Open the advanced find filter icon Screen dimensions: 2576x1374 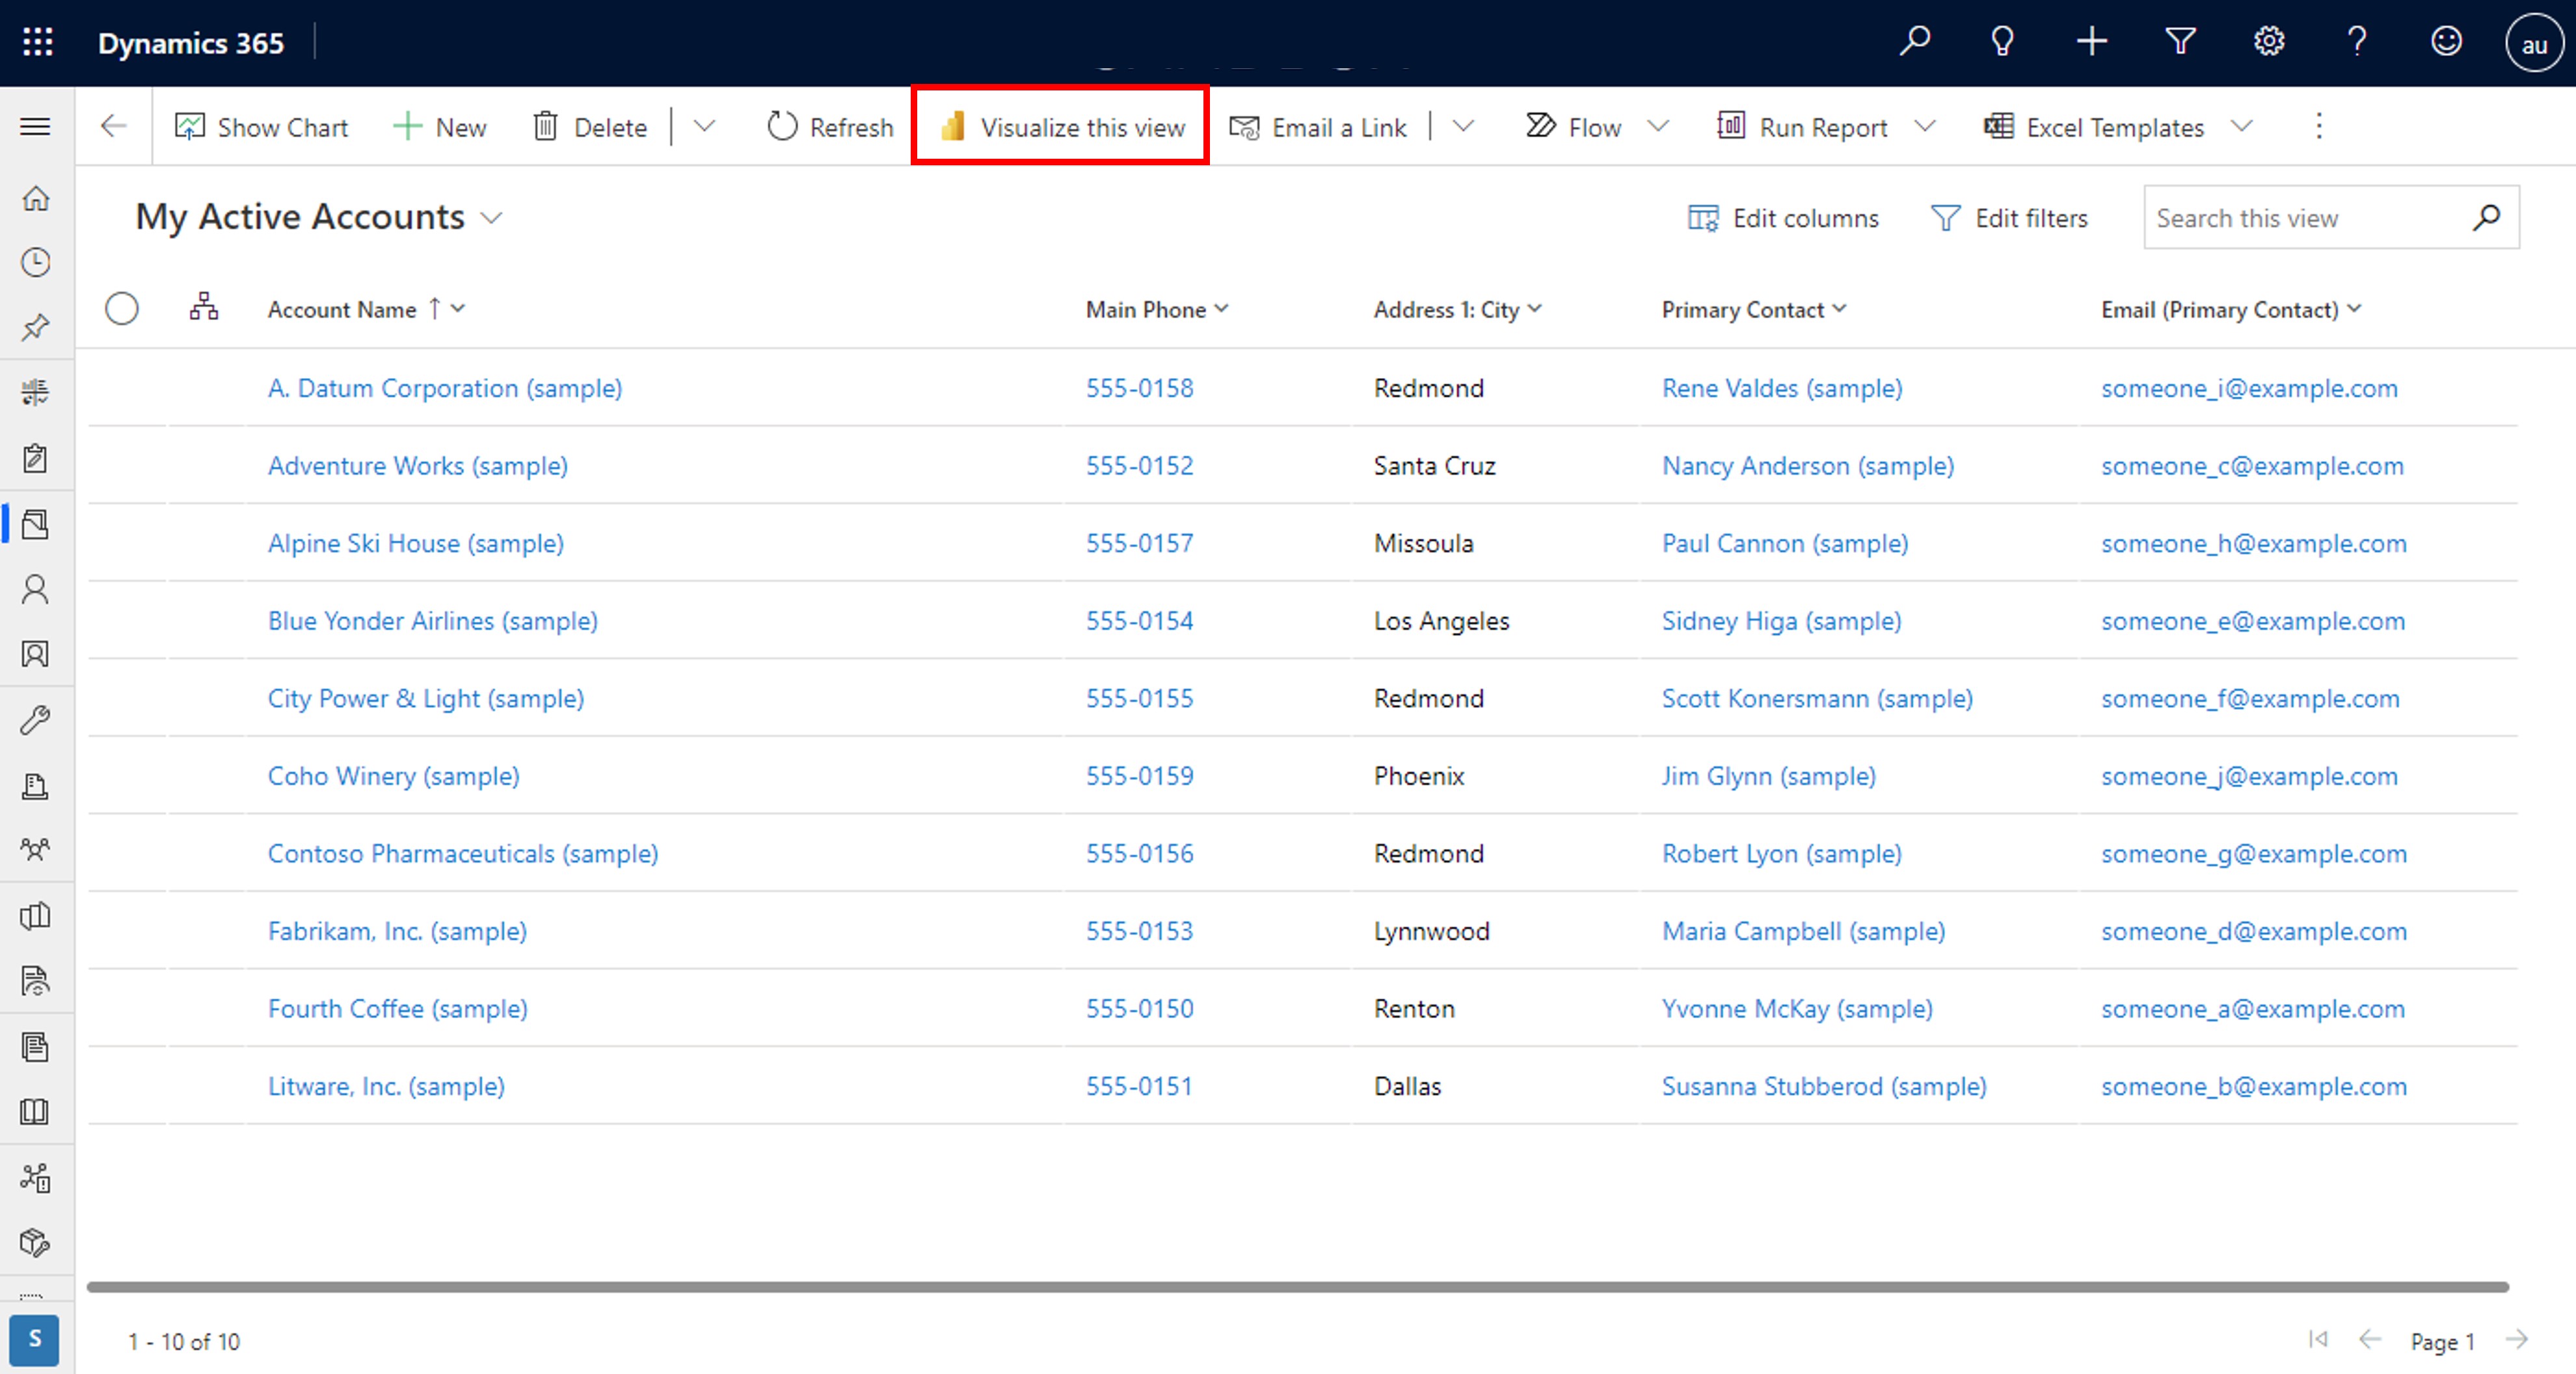click(2180, 42)
